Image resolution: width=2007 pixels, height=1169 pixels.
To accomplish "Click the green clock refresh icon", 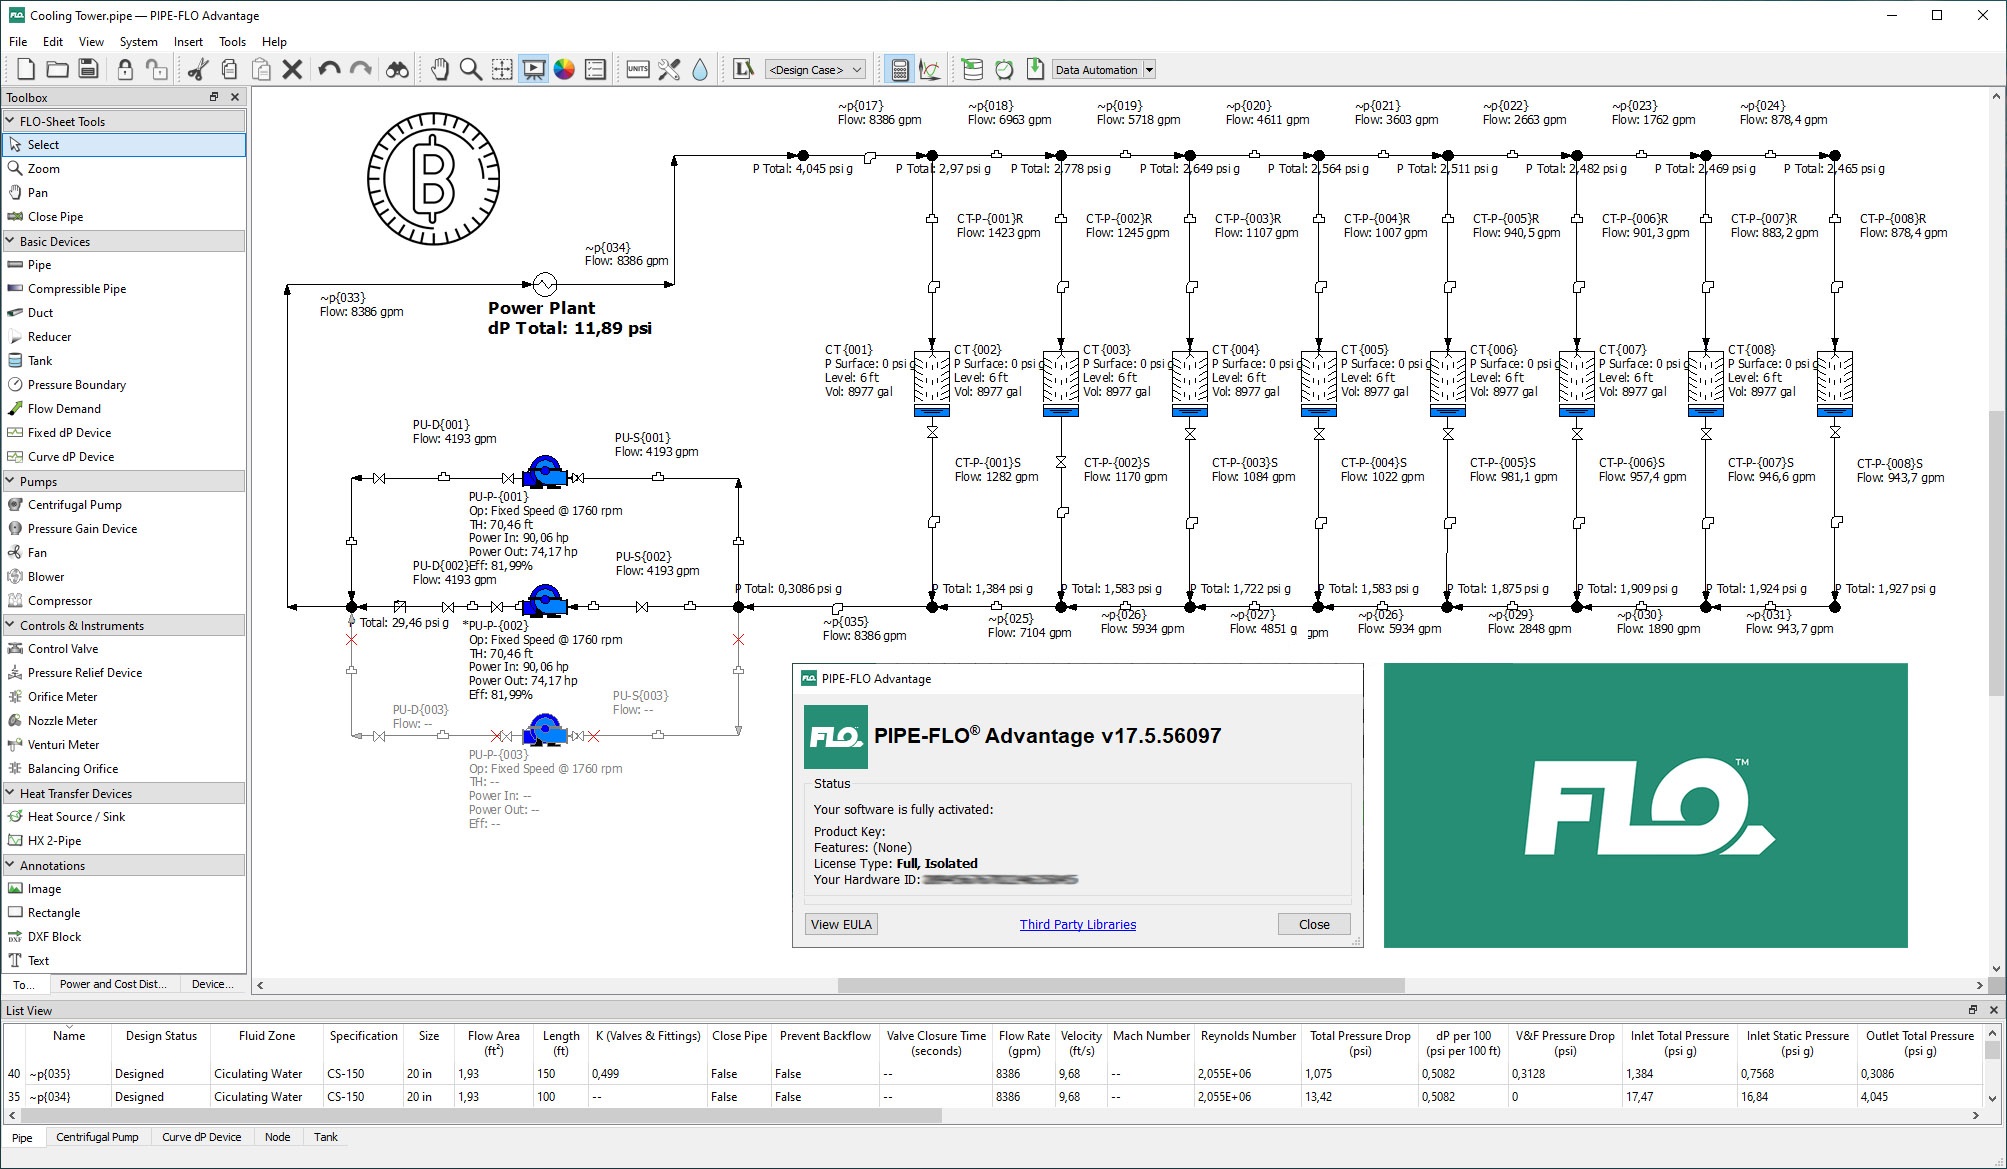I will (x=1004, y=69).
